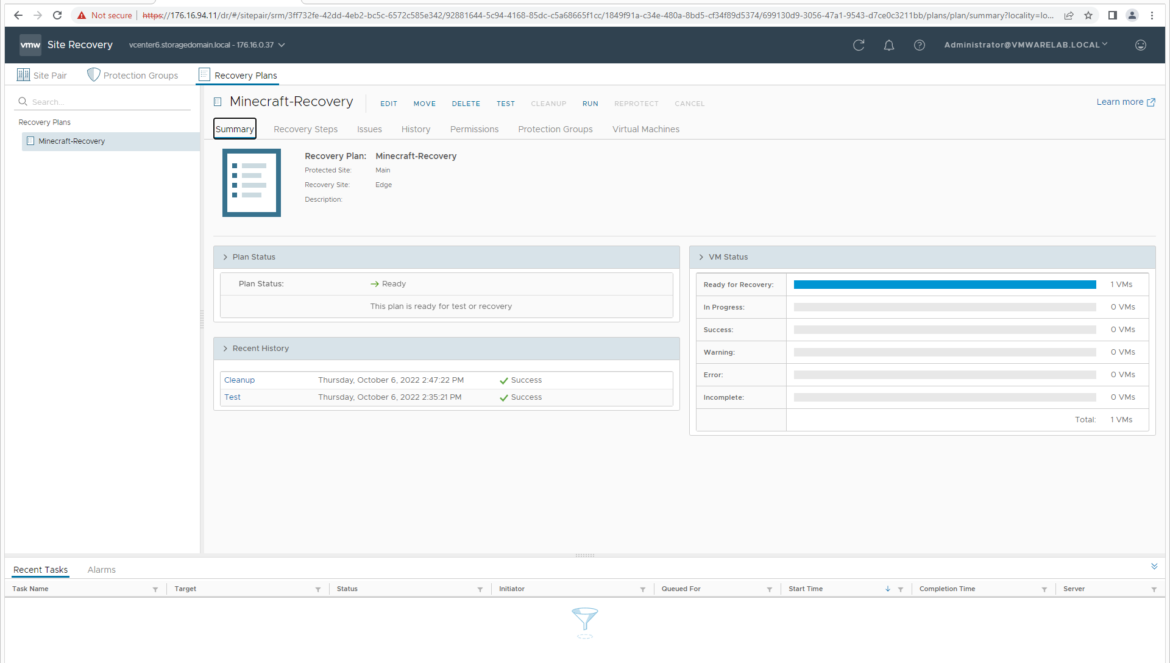The height and width of the screenshot is (663, 1170).
Task: Click the Protection Groups shield icon
Action: click(93, 75)
